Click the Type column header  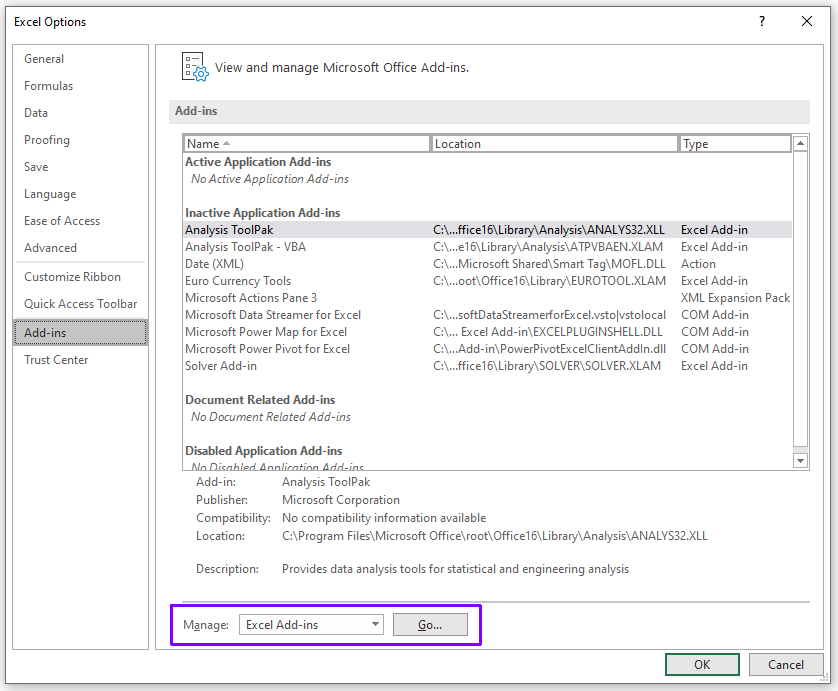735,144
